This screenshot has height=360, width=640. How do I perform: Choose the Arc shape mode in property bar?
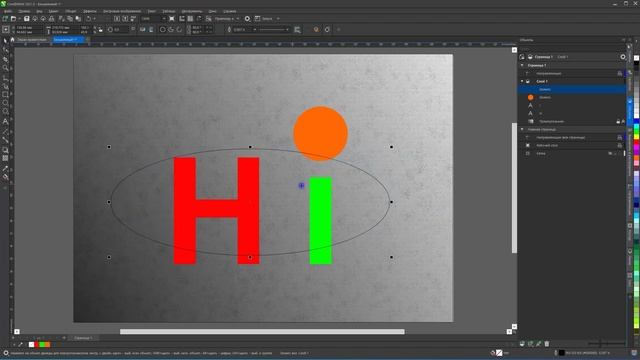(x=179, y=29)
